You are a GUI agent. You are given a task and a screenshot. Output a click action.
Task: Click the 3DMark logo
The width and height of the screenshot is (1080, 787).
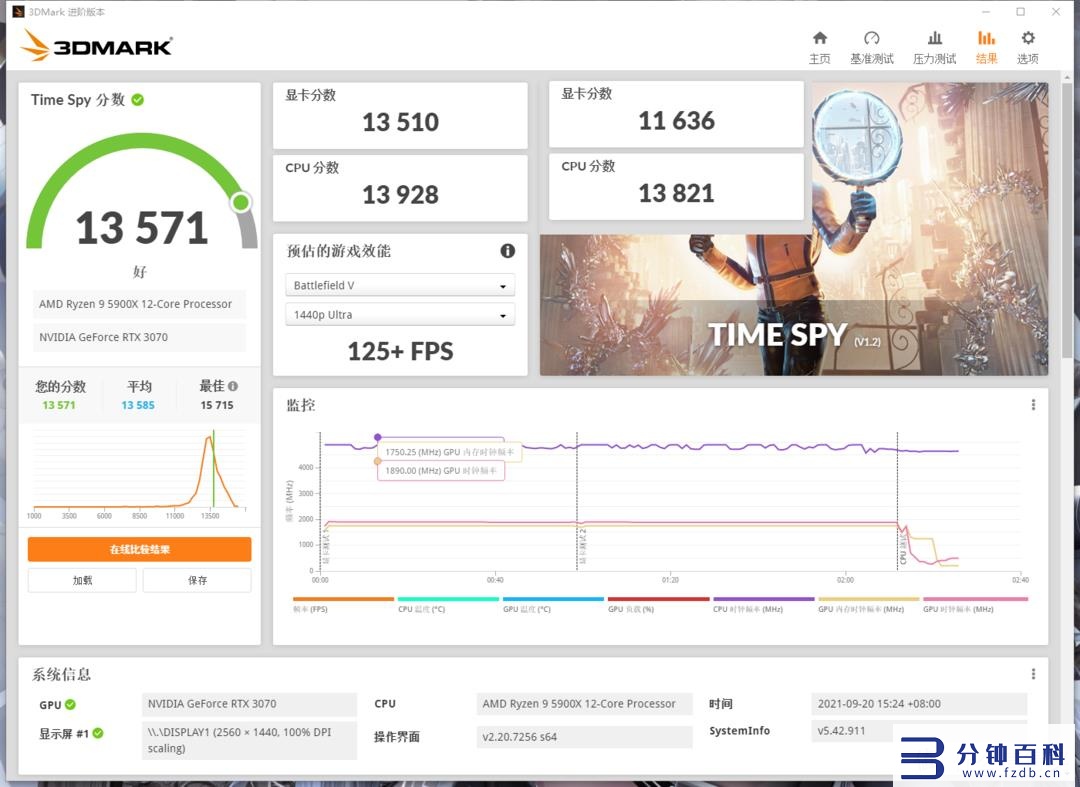tap(96, 45)
